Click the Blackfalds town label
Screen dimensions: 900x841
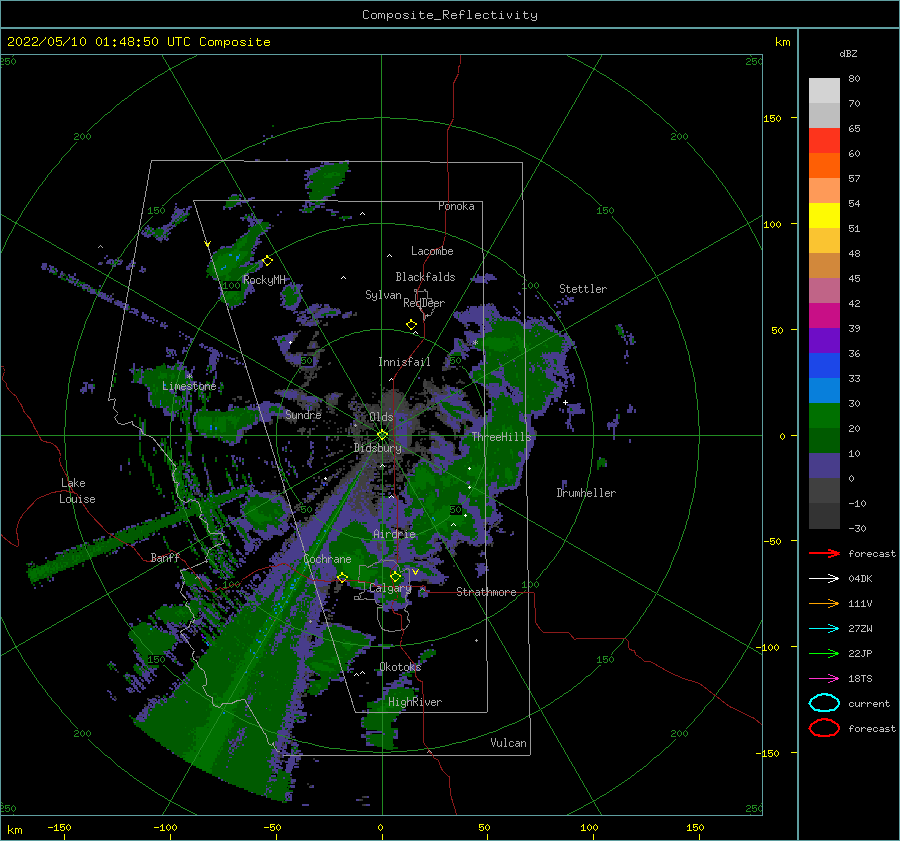click(x=425, y=277)
